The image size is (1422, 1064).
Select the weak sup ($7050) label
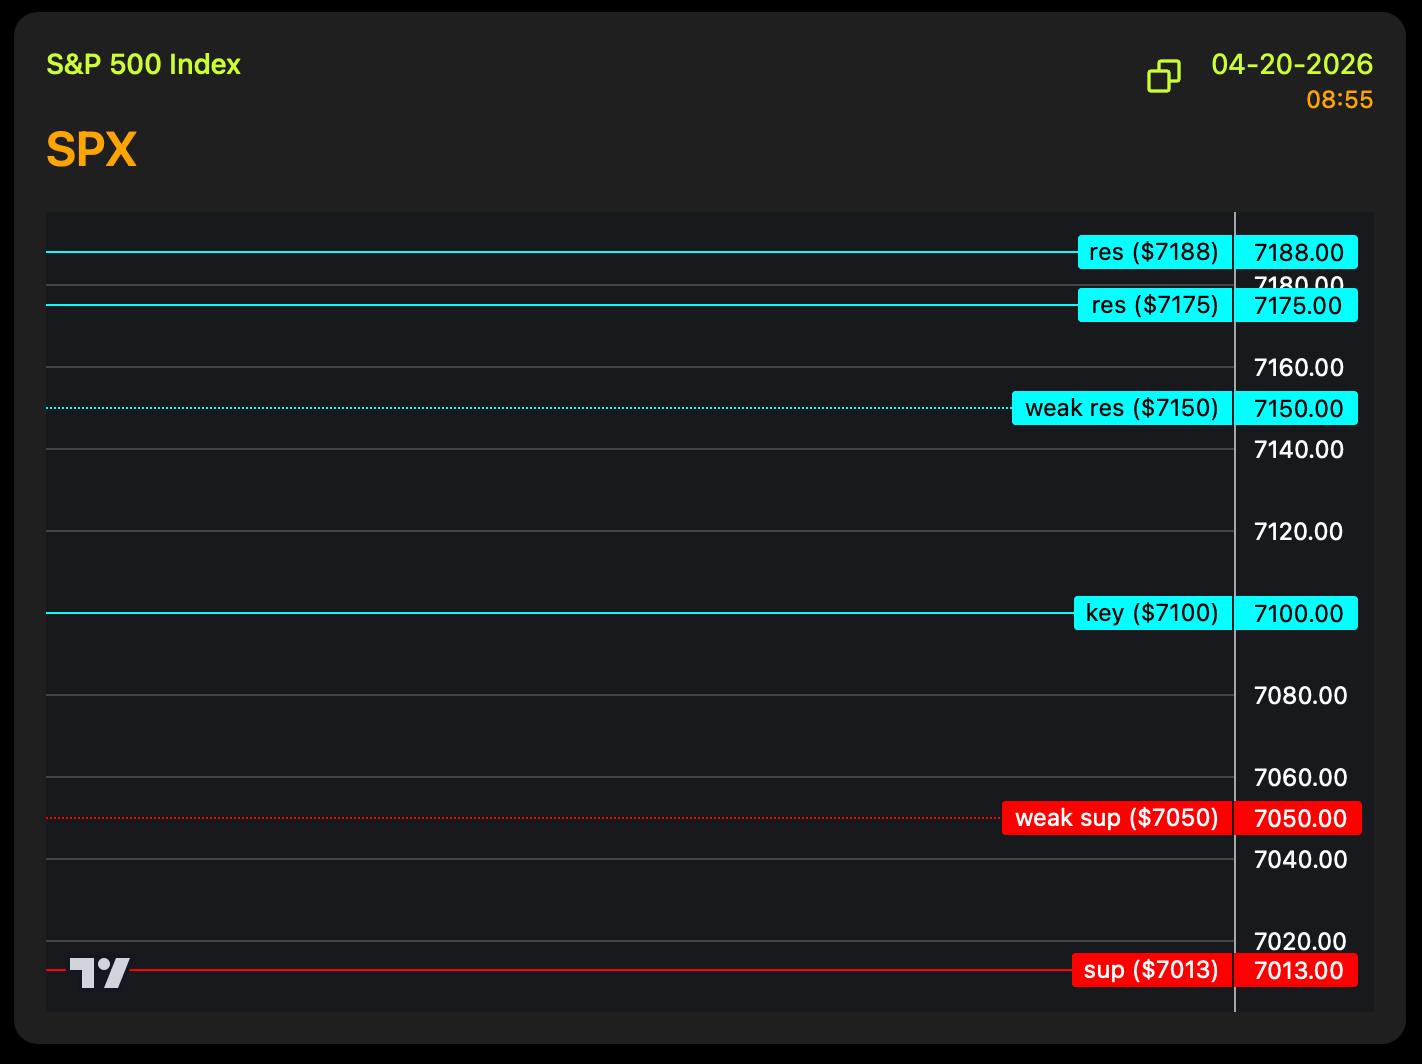point(1116,818)
